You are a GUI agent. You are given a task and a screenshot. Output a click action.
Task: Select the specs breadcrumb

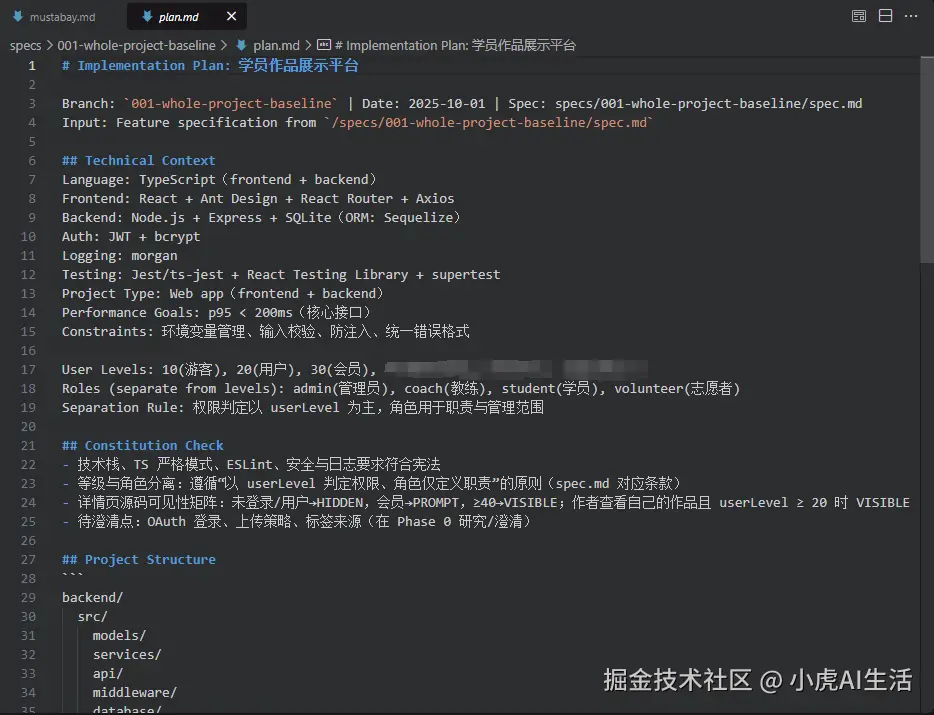26,45
